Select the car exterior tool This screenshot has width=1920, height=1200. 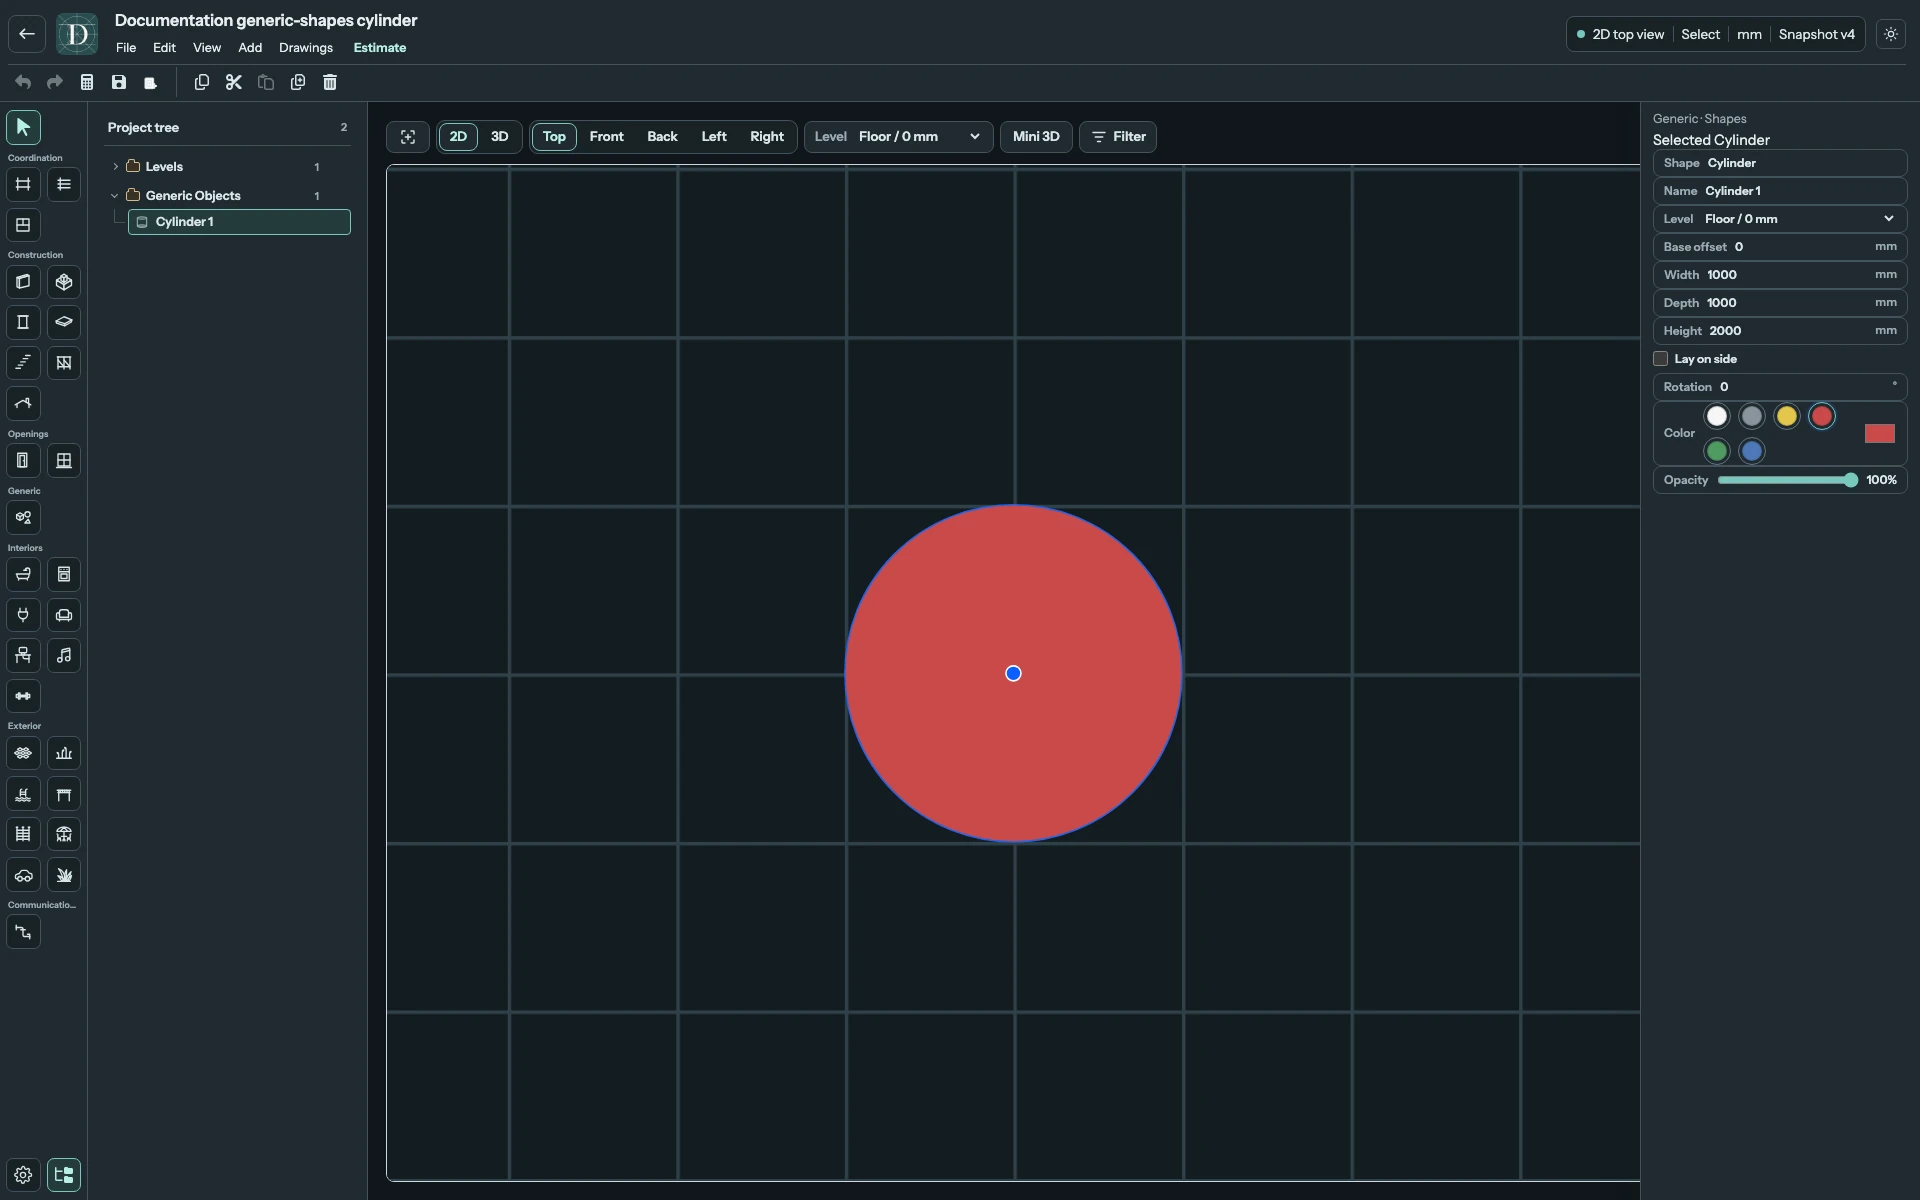coord(23,875)
